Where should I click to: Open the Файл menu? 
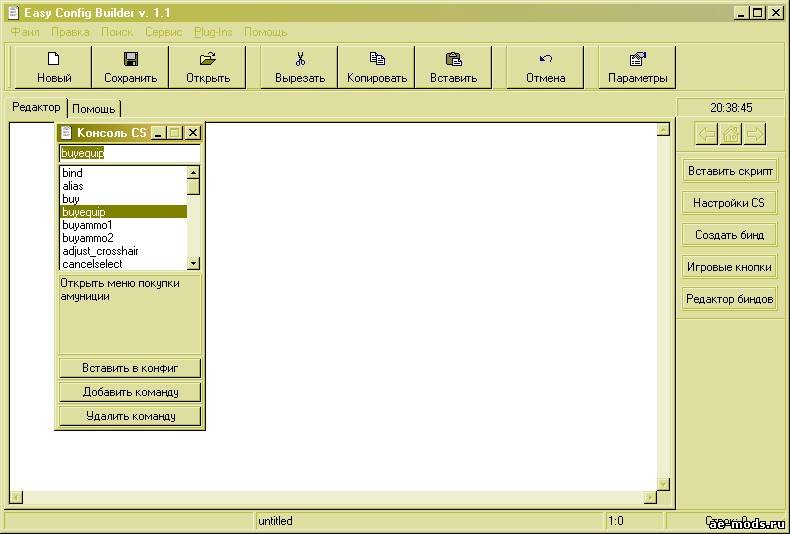25,32
